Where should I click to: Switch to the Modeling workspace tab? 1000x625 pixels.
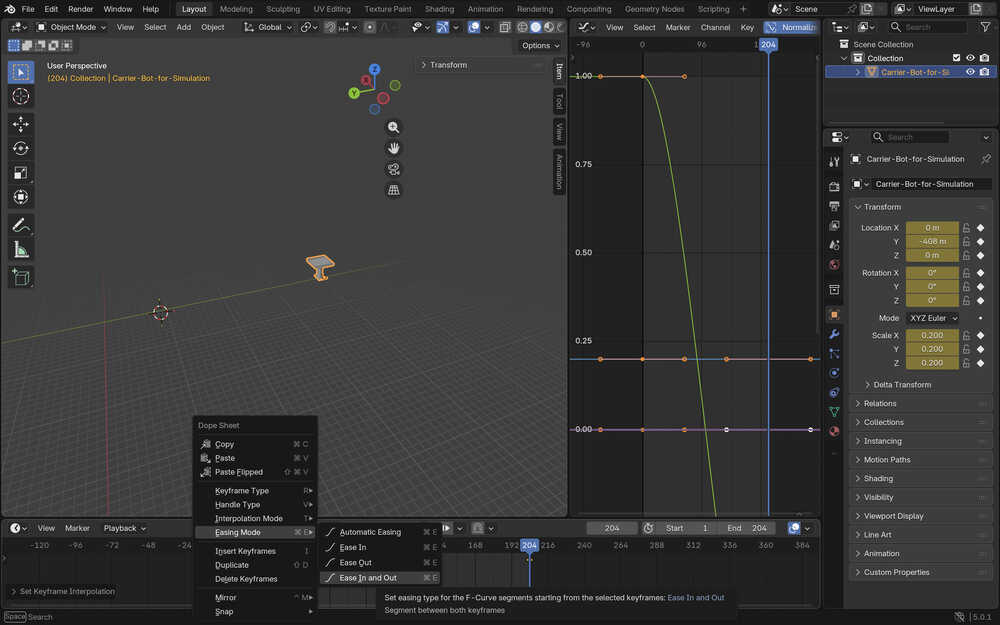(236, 9)
